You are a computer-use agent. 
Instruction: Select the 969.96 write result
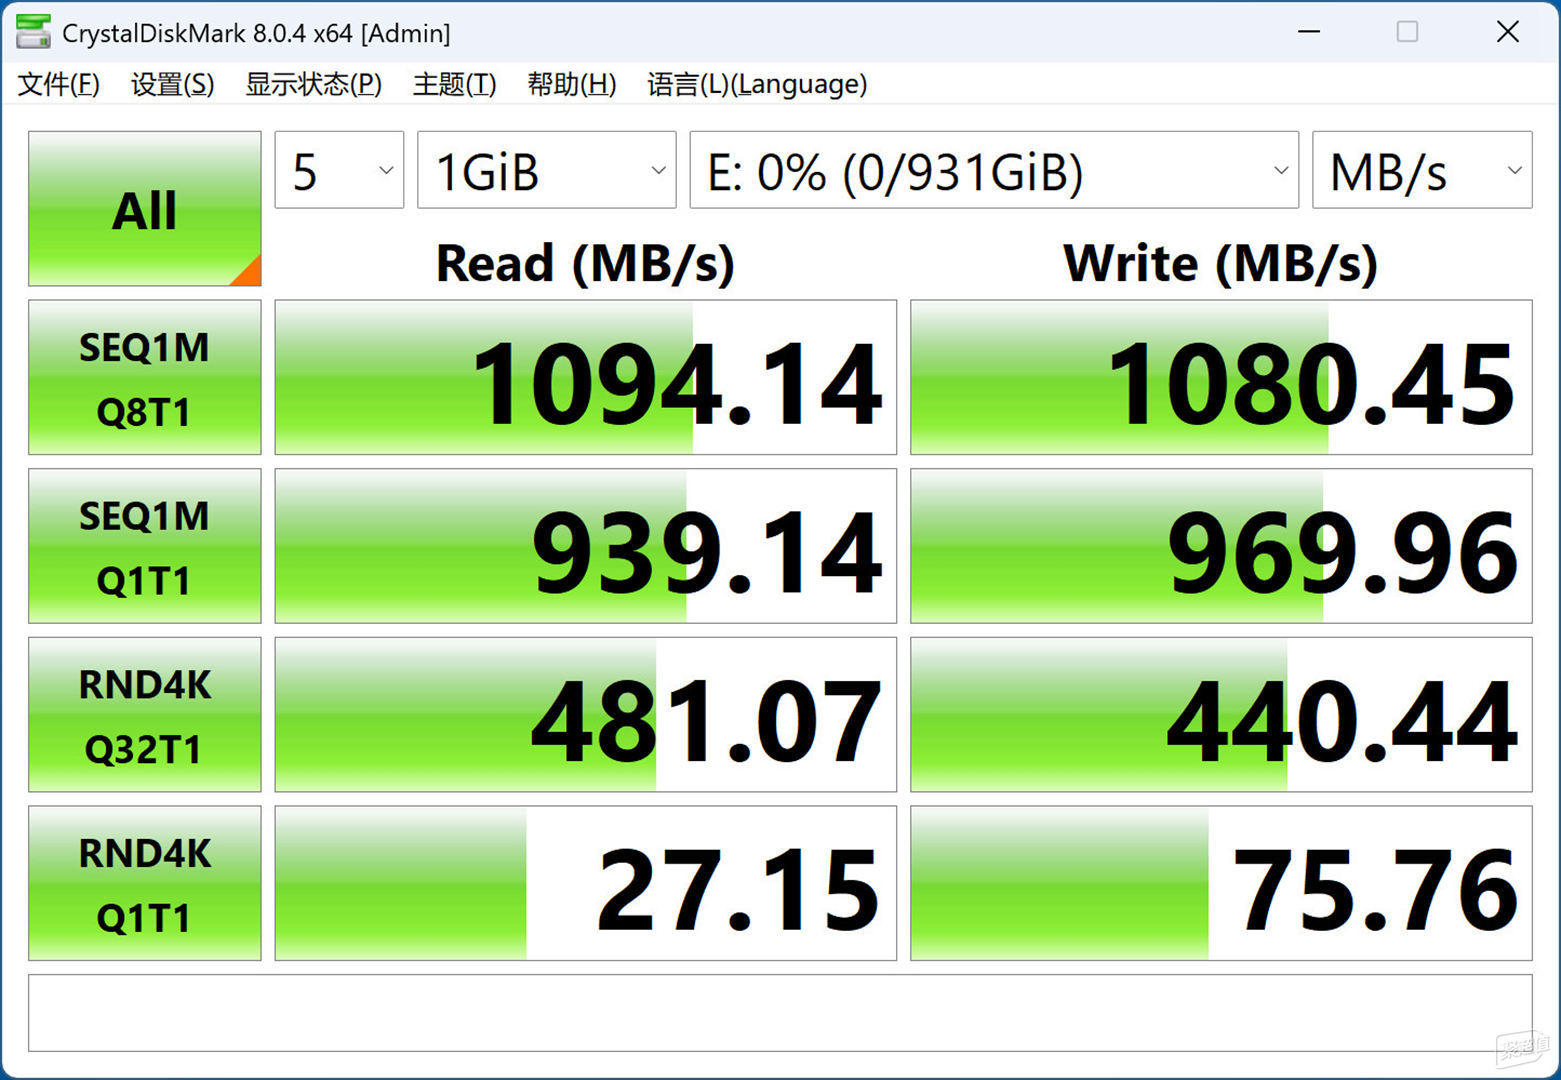pyautogui.click(x=1221, y=546)
